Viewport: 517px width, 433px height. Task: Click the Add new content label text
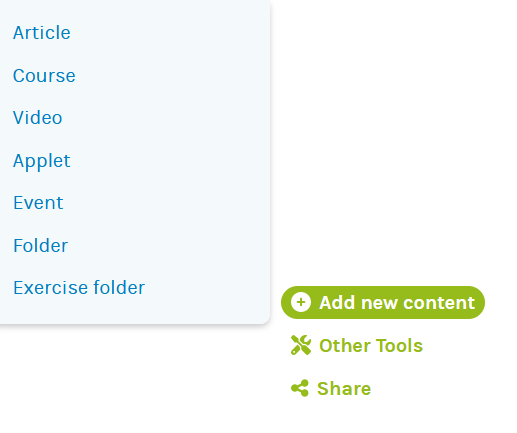pos(397,303)
